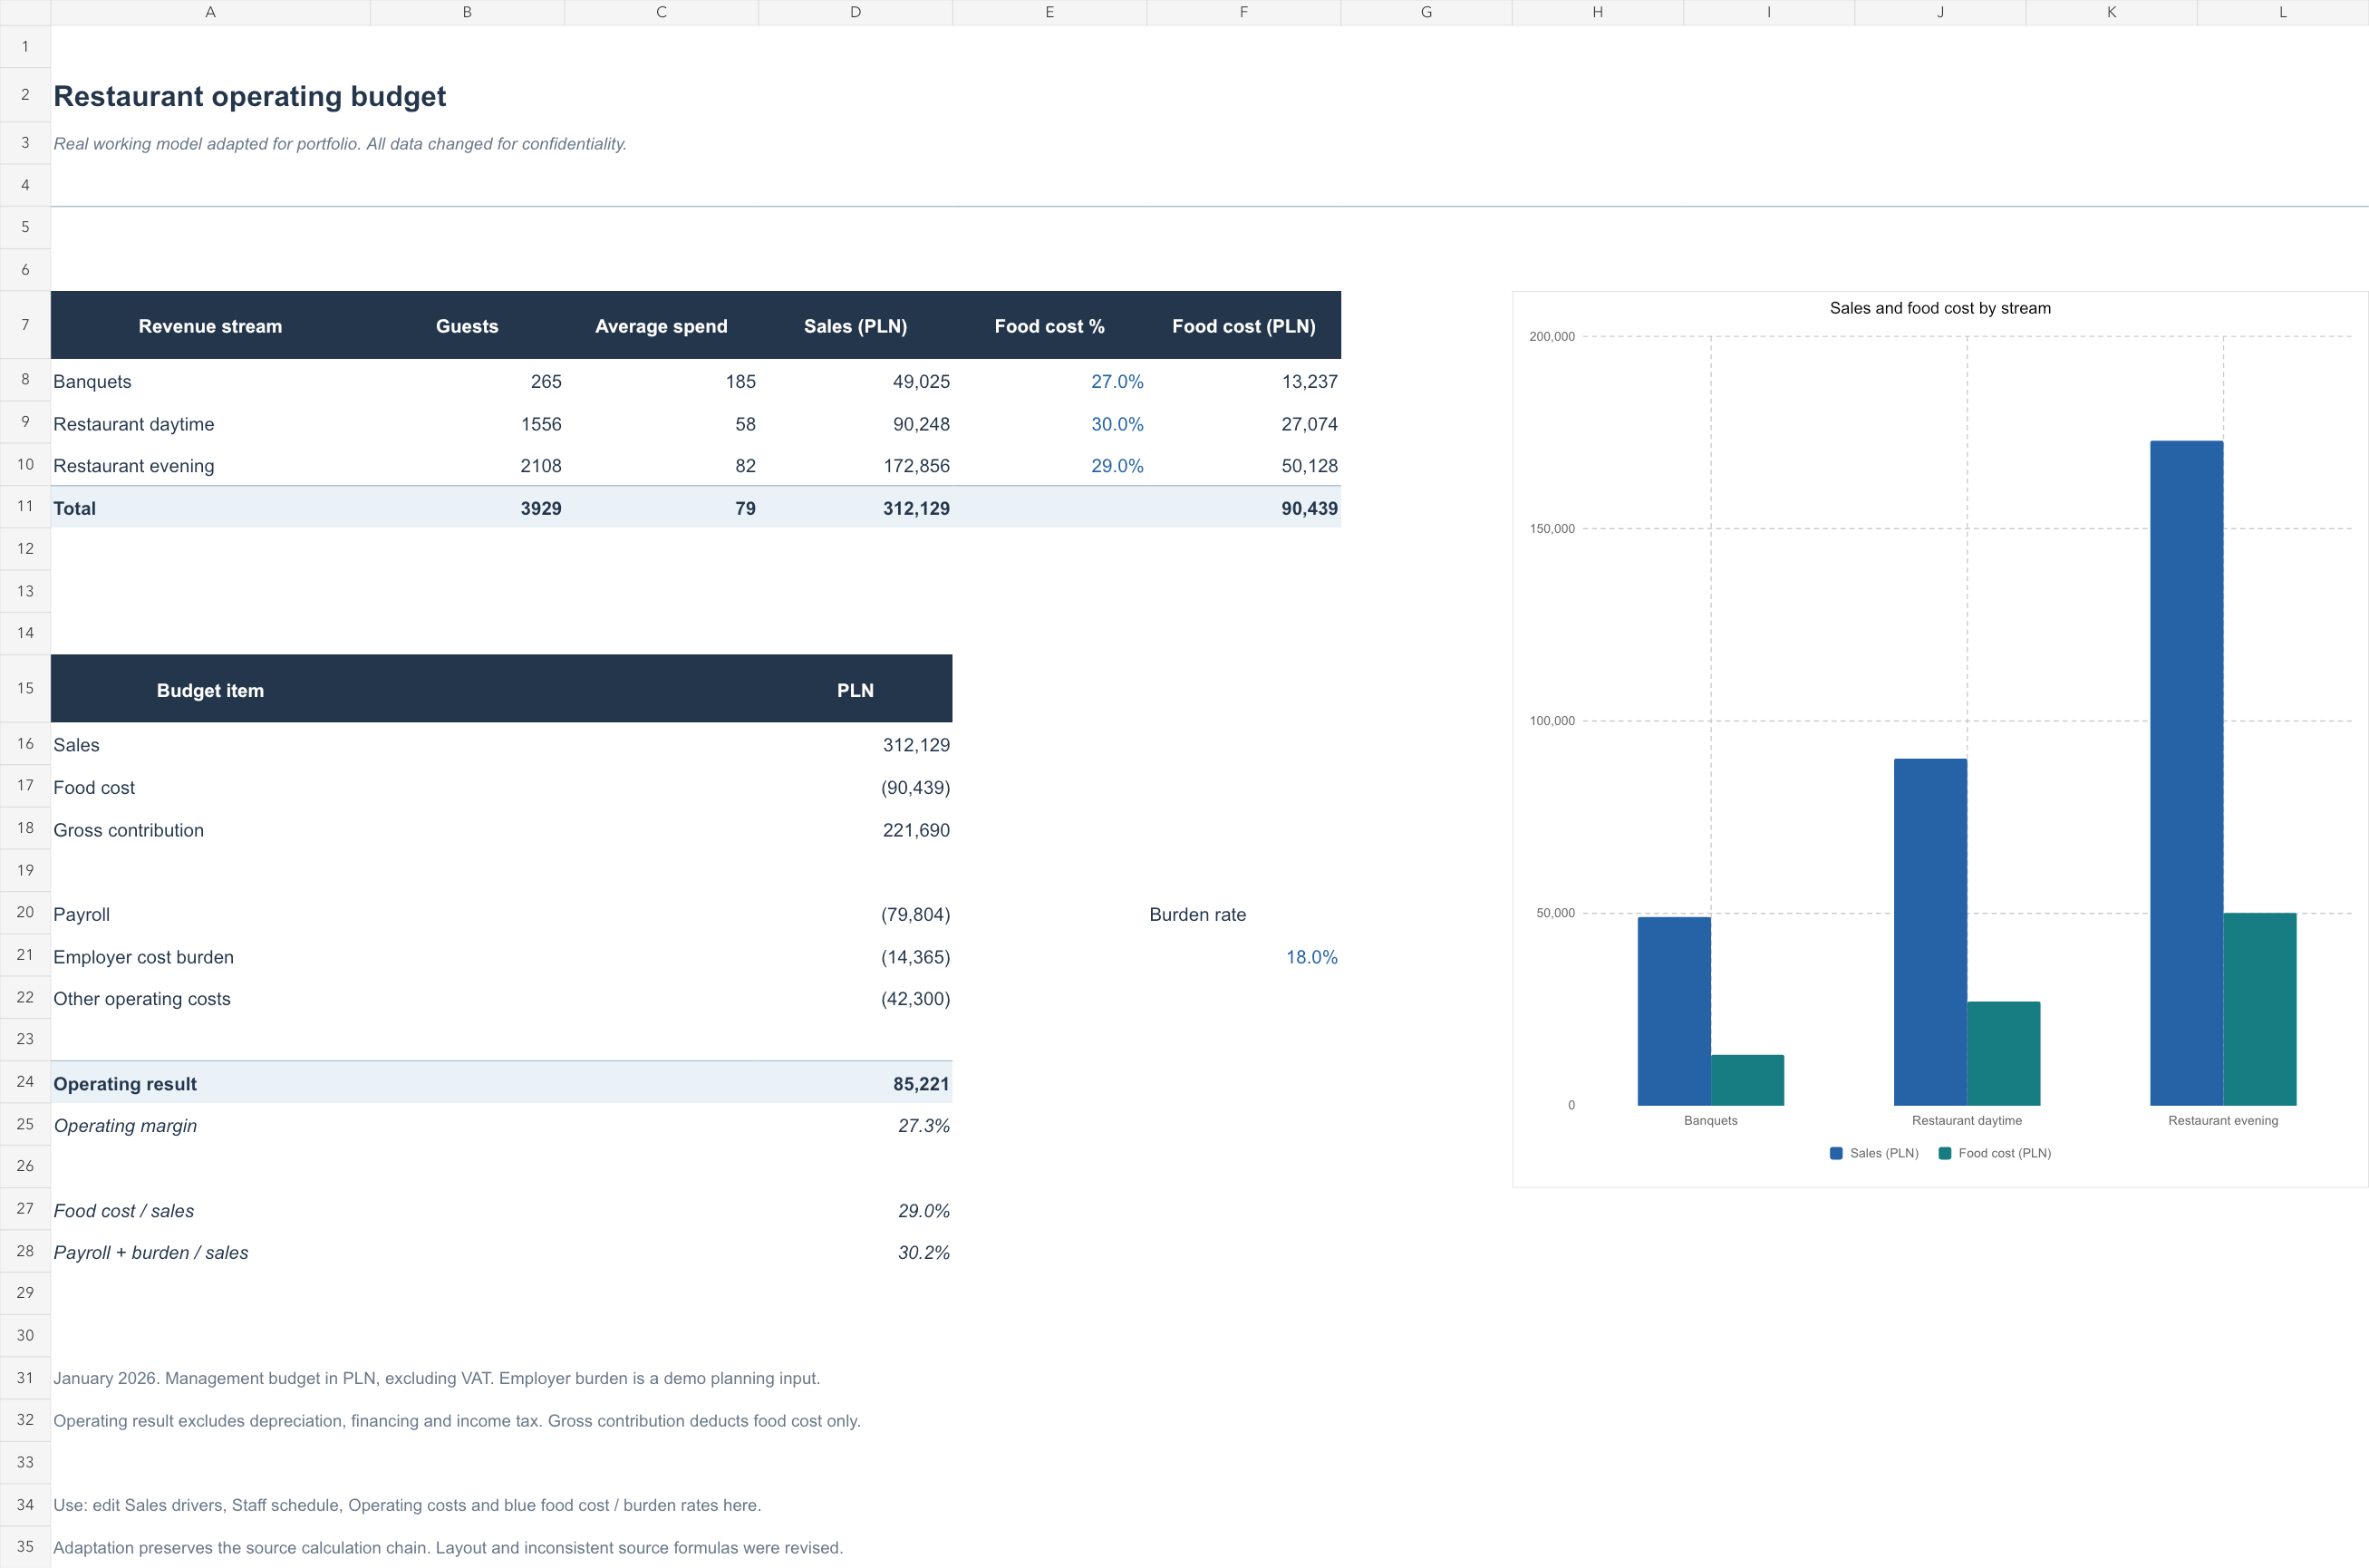
Task: Click the Banquets guests value 265
Action: 546,382
